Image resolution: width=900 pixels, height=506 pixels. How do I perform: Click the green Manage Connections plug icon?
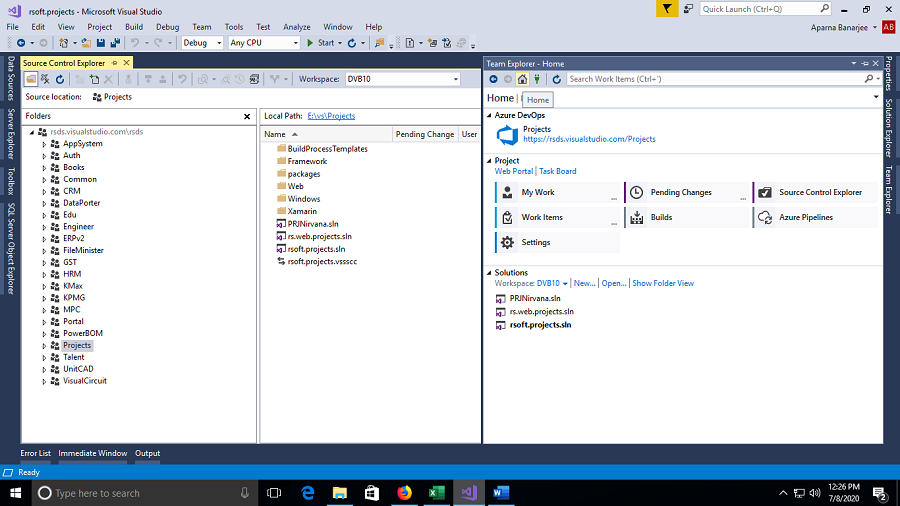pyautogui.click(x=537, y=79)
